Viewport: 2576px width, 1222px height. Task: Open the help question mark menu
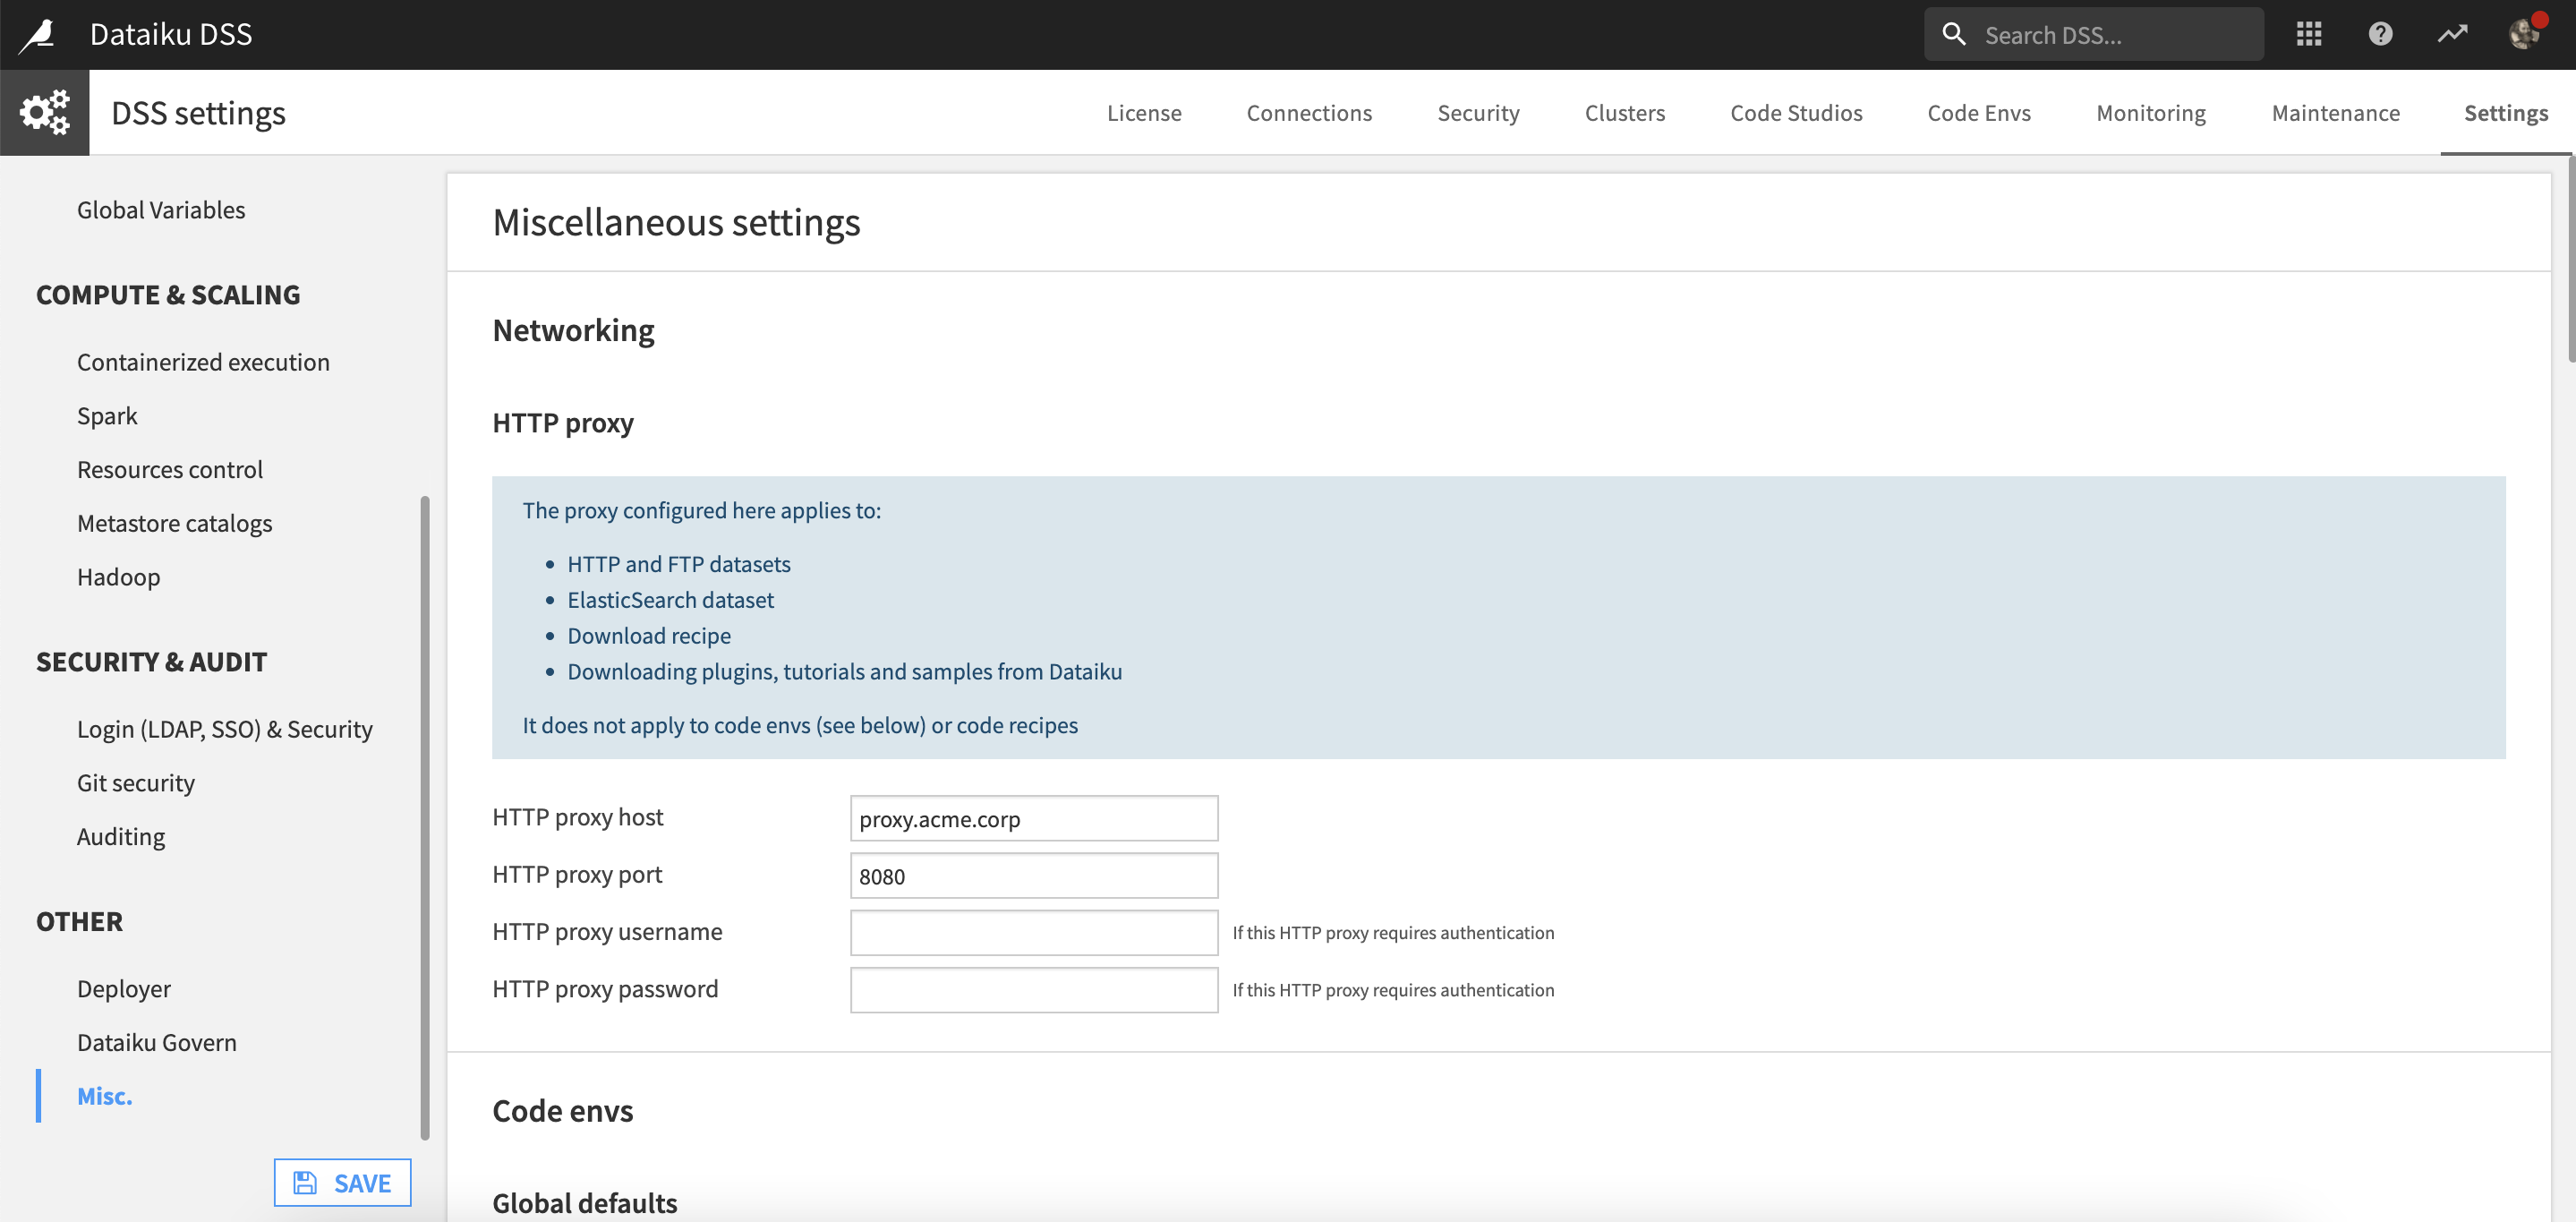click(2380, 34)
